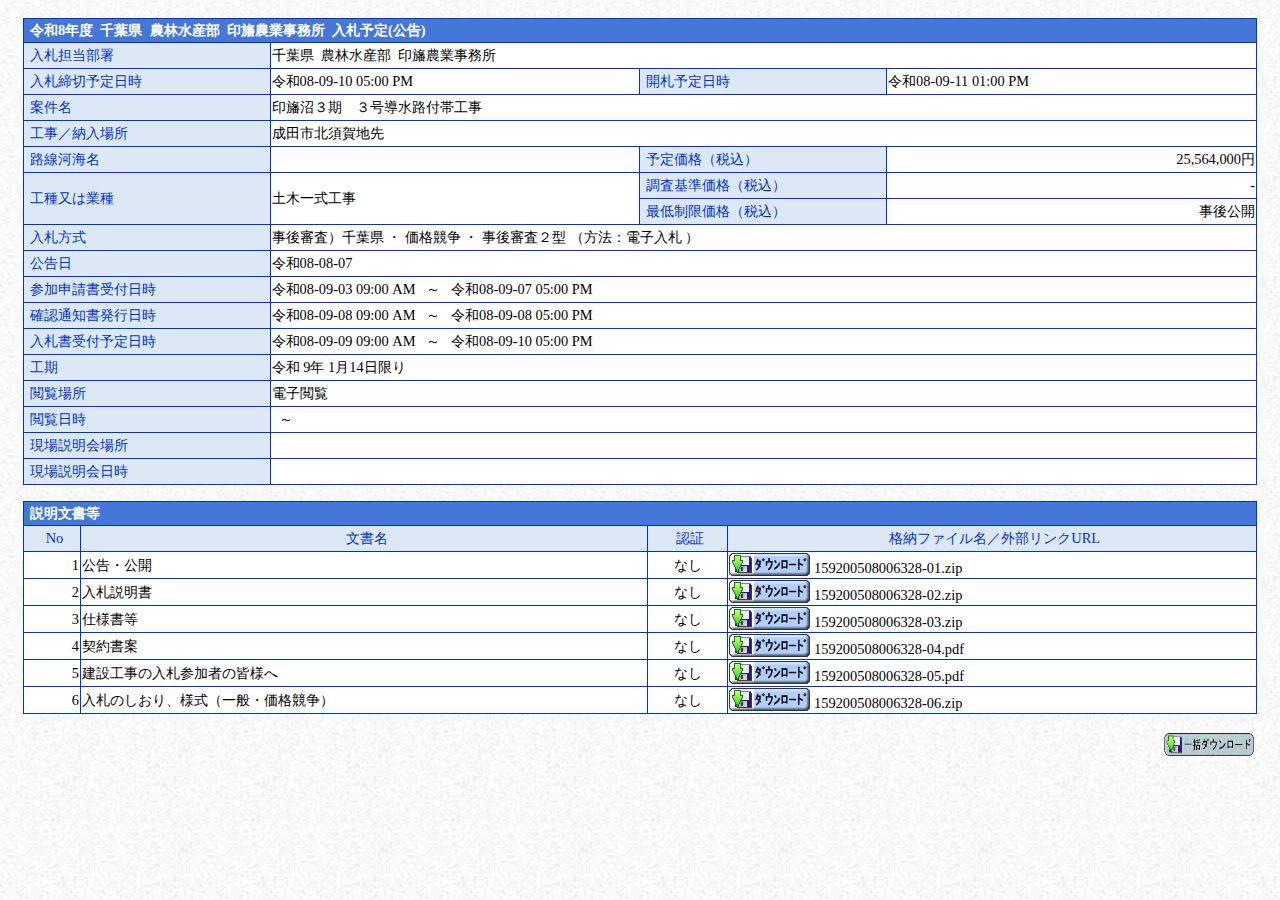Select document name 契約書案
Viewport: 1280px width, 900px height.
[110, 647]
